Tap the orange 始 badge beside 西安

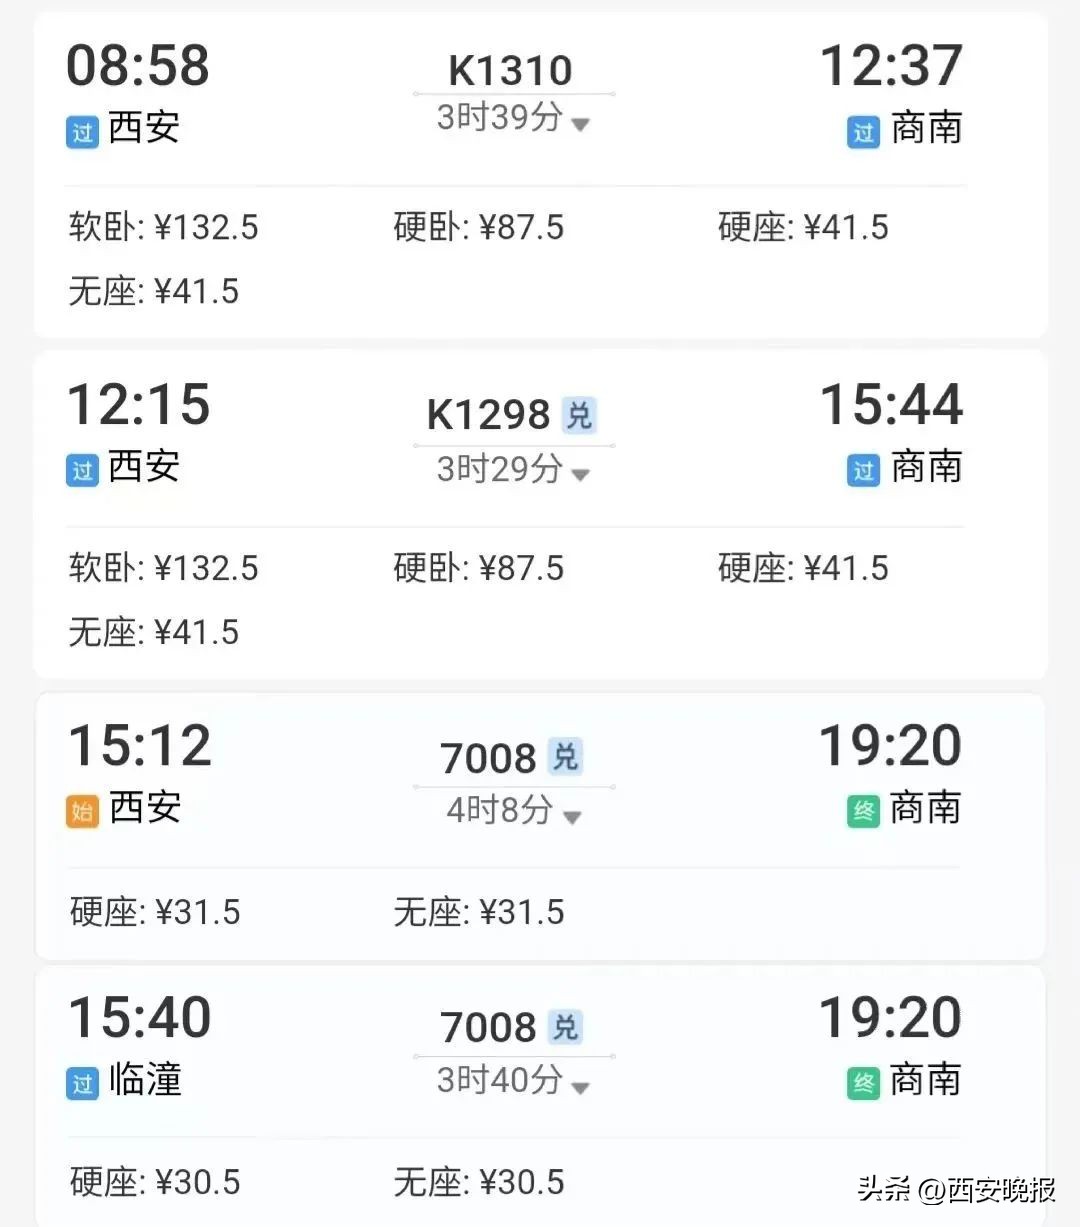point(82,811)
